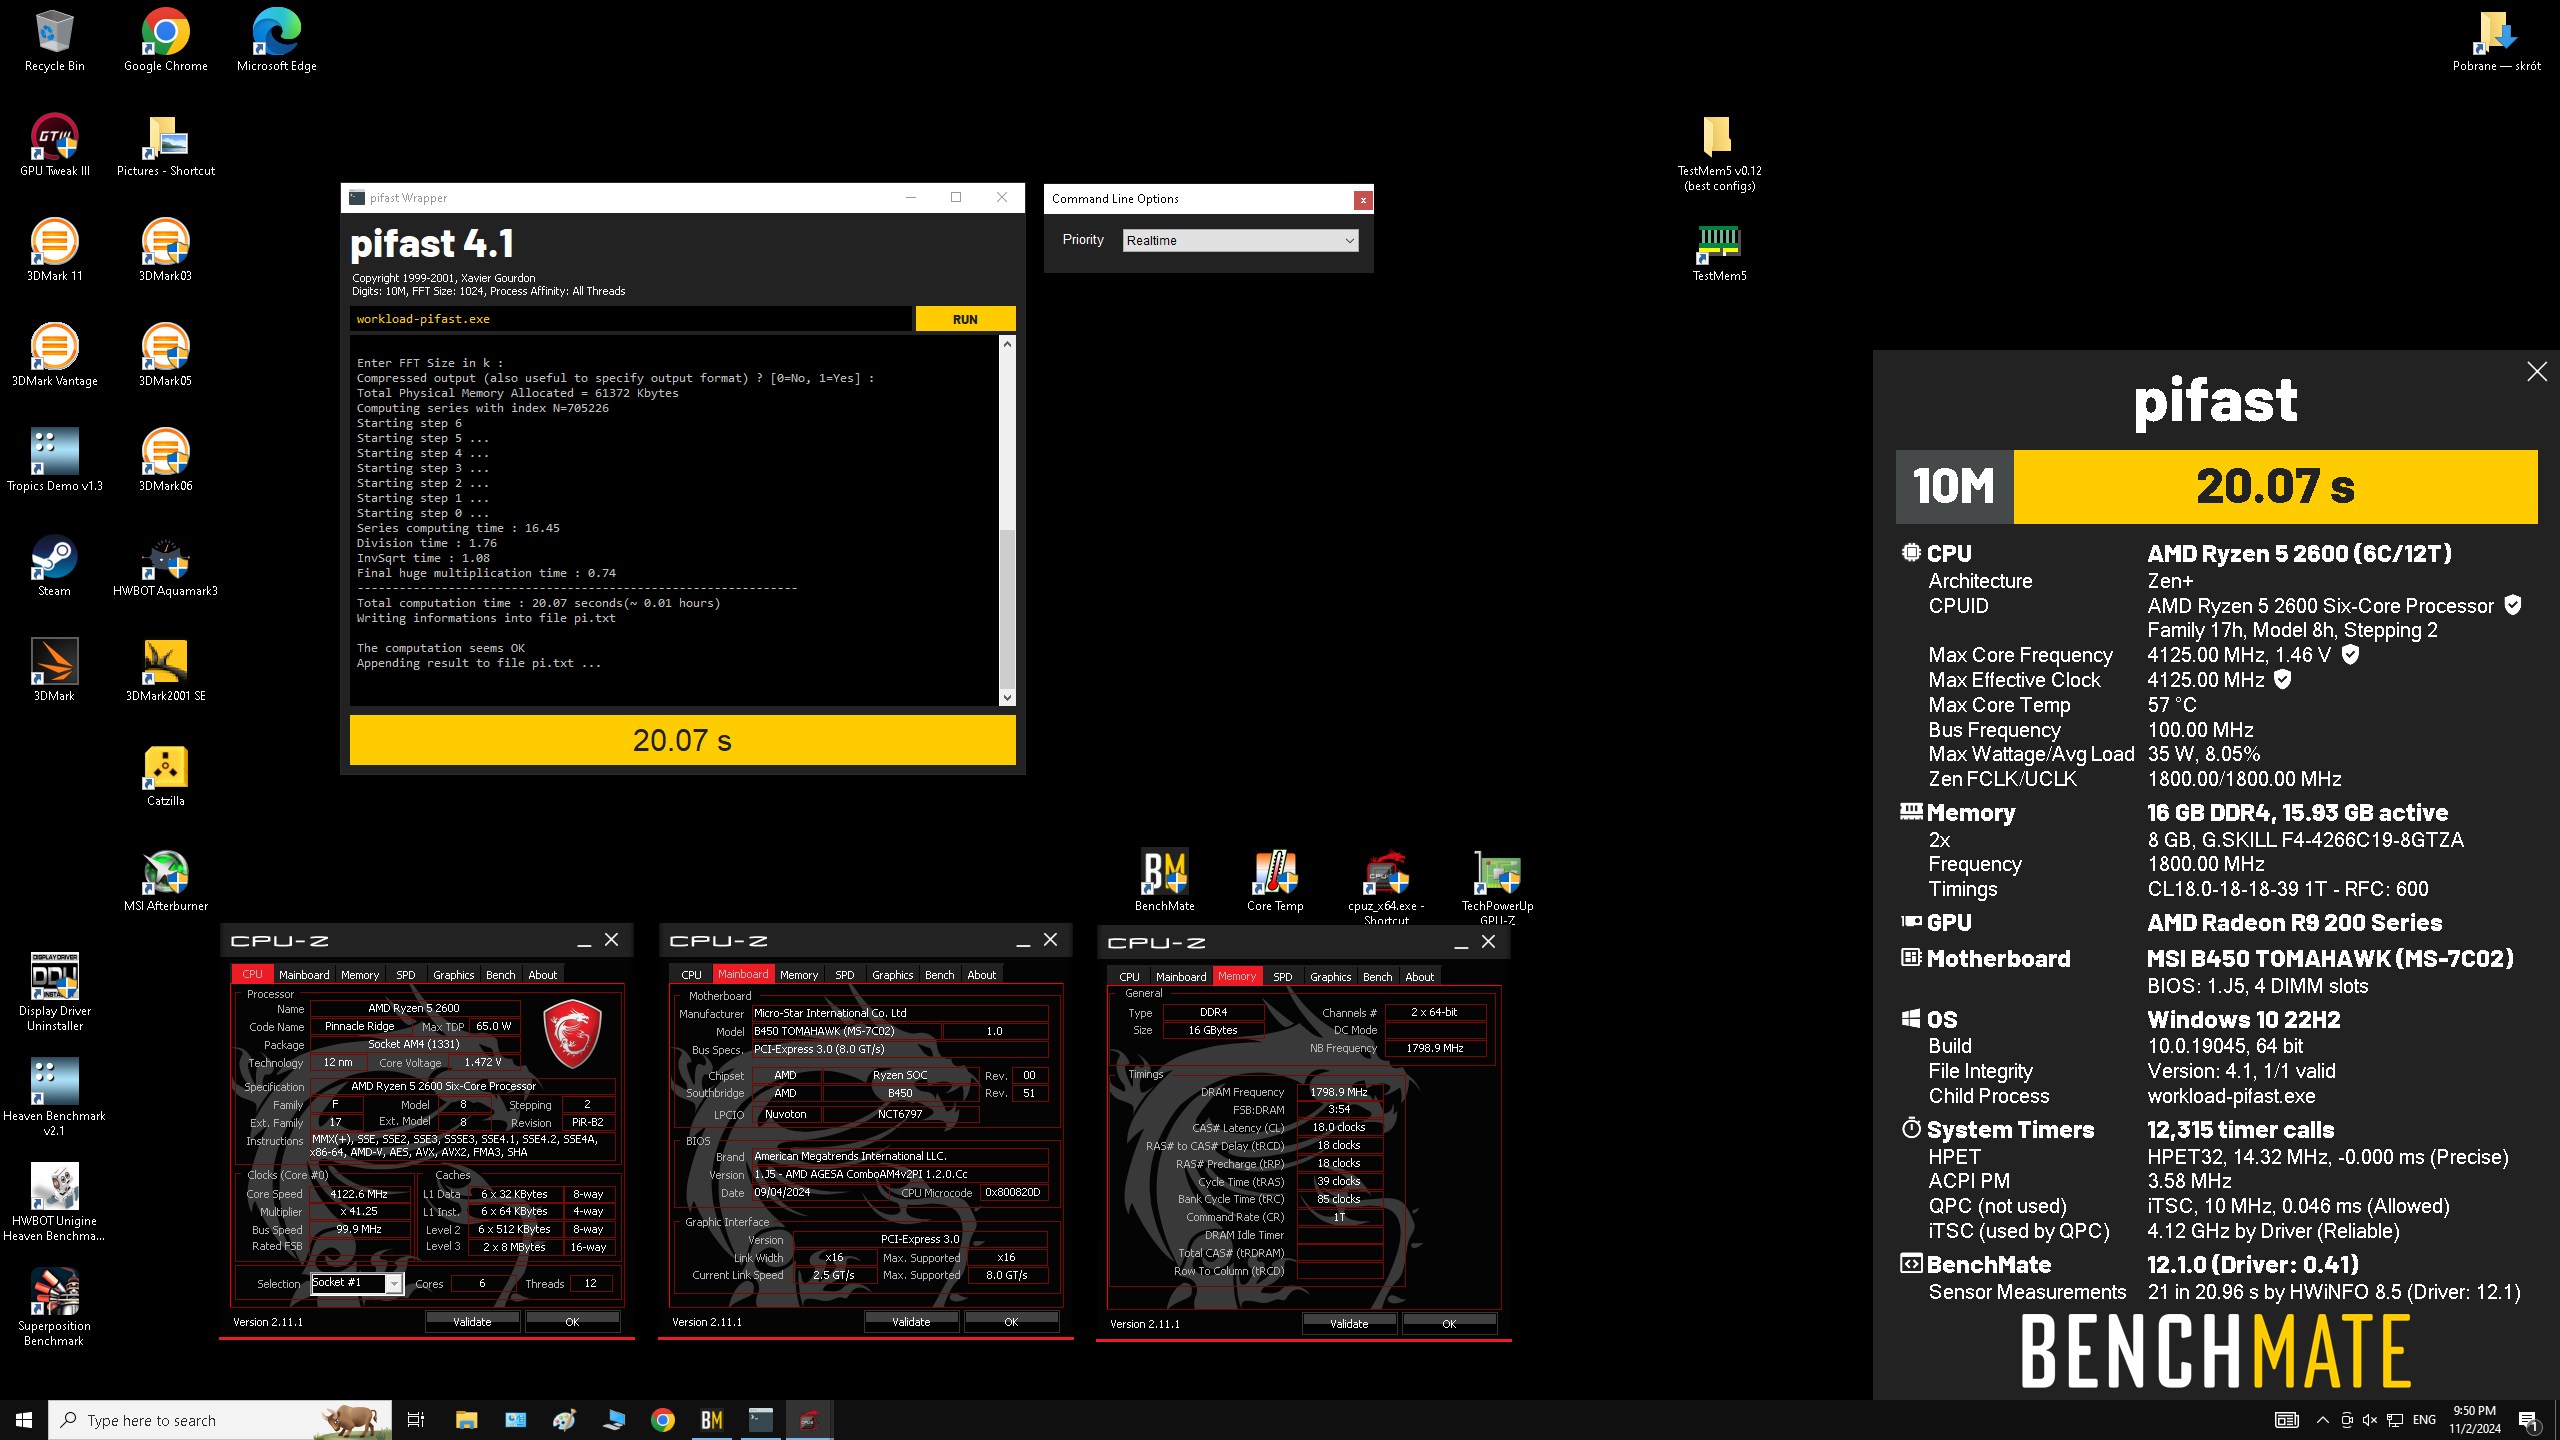Image resolution: width=2560 pixels, height=1440 pixels.
Task: Open the Pictures - Shortcut folder icon
Action: pyautogui.click(x=165, y=146)
